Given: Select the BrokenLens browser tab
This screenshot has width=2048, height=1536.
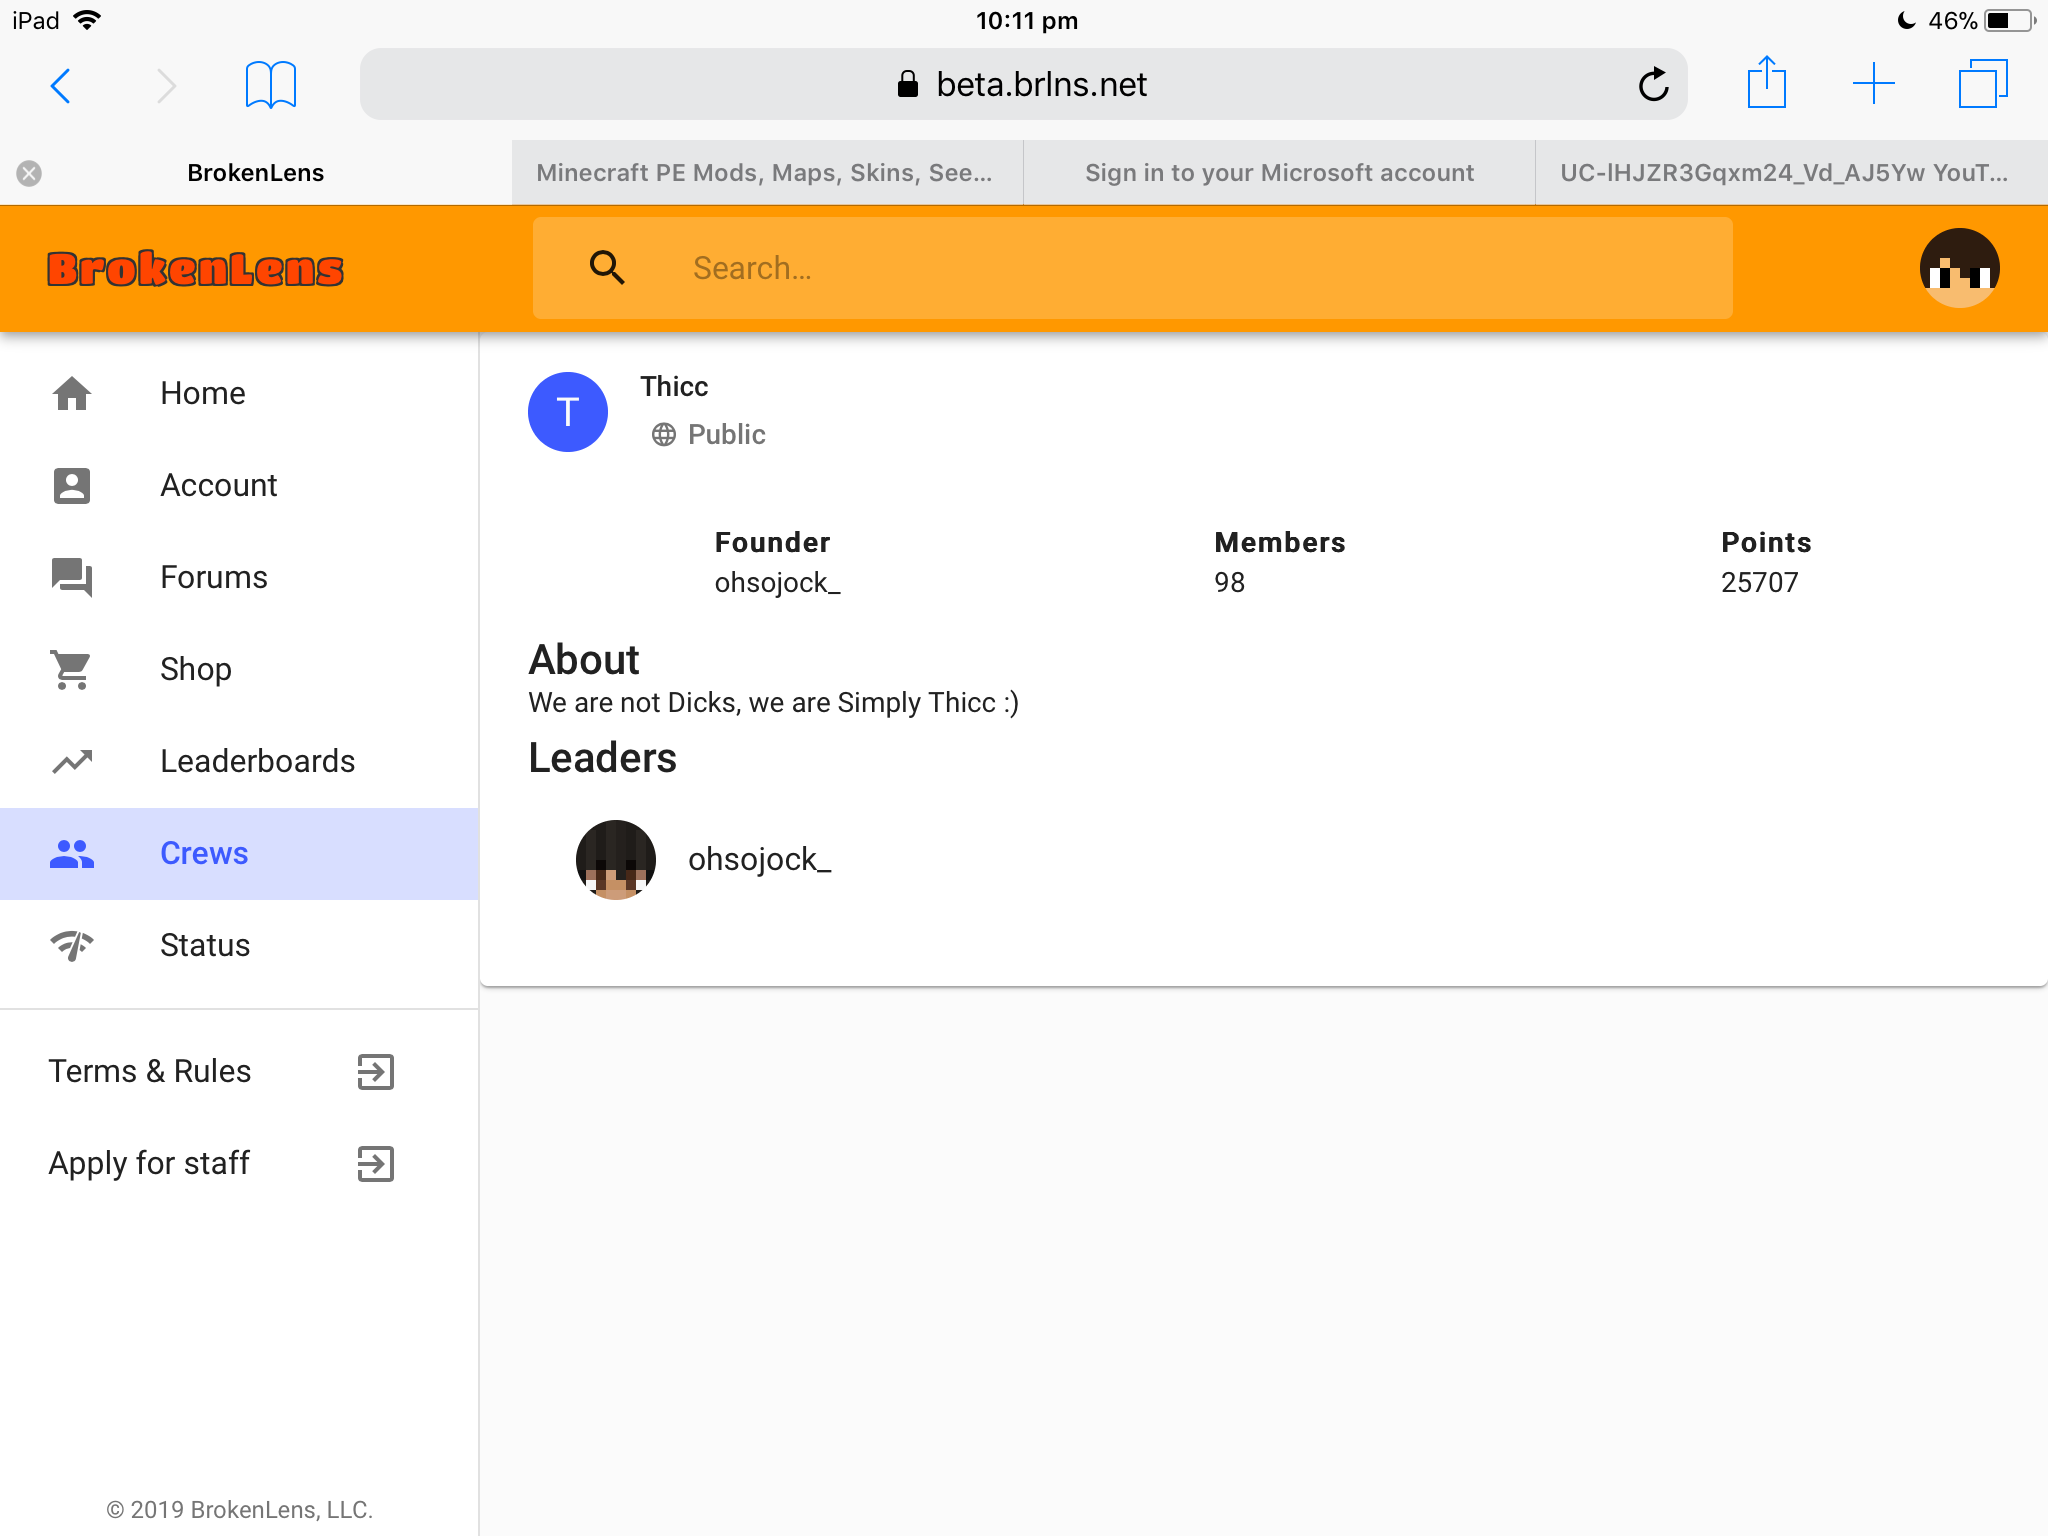Looking at the screenshot, I should [256, 173].
